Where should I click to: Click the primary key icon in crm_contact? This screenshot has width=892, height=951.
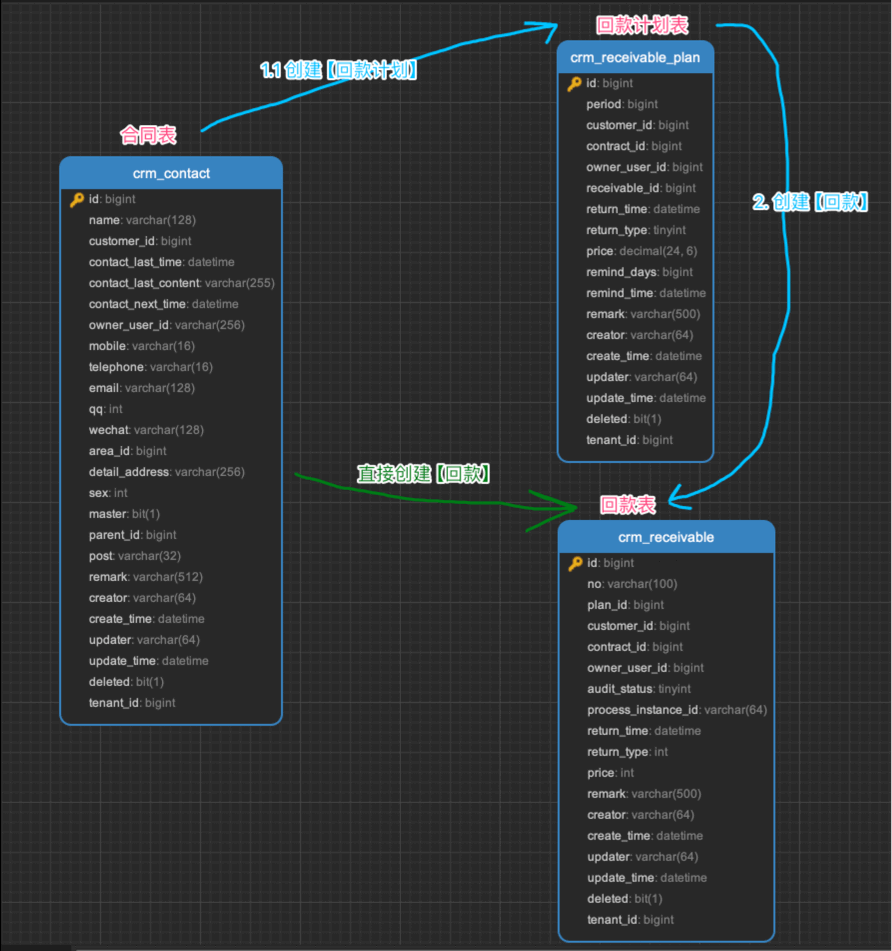77,200
